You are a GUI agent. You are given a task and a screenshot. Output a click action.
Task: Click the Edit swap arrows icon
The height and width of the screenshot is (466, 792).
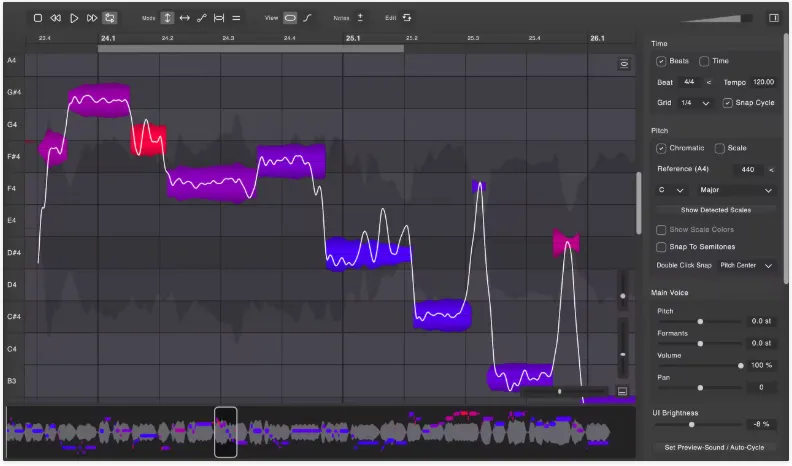[x=407, y=18]
